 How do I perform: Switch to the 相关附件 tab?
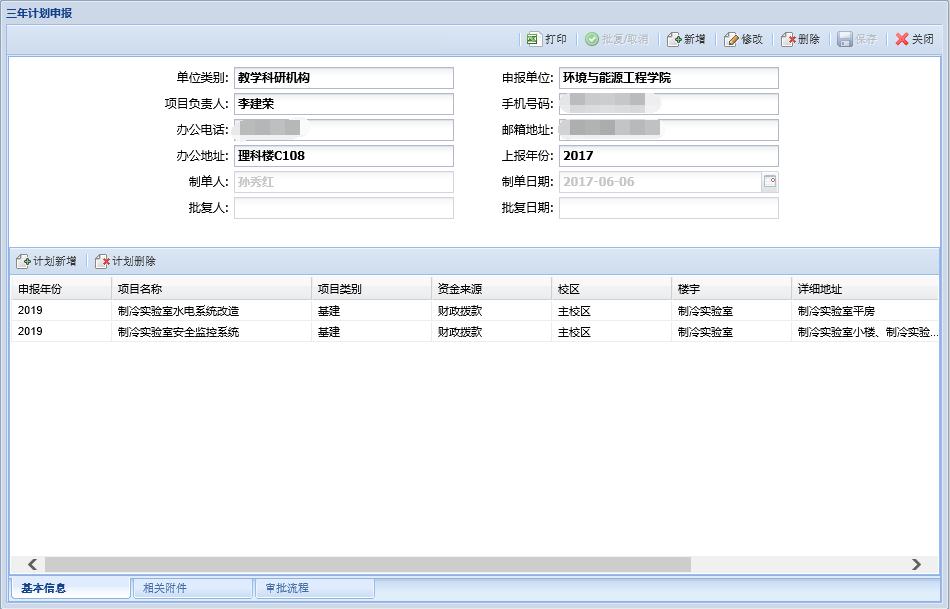(x=190, y=588)
